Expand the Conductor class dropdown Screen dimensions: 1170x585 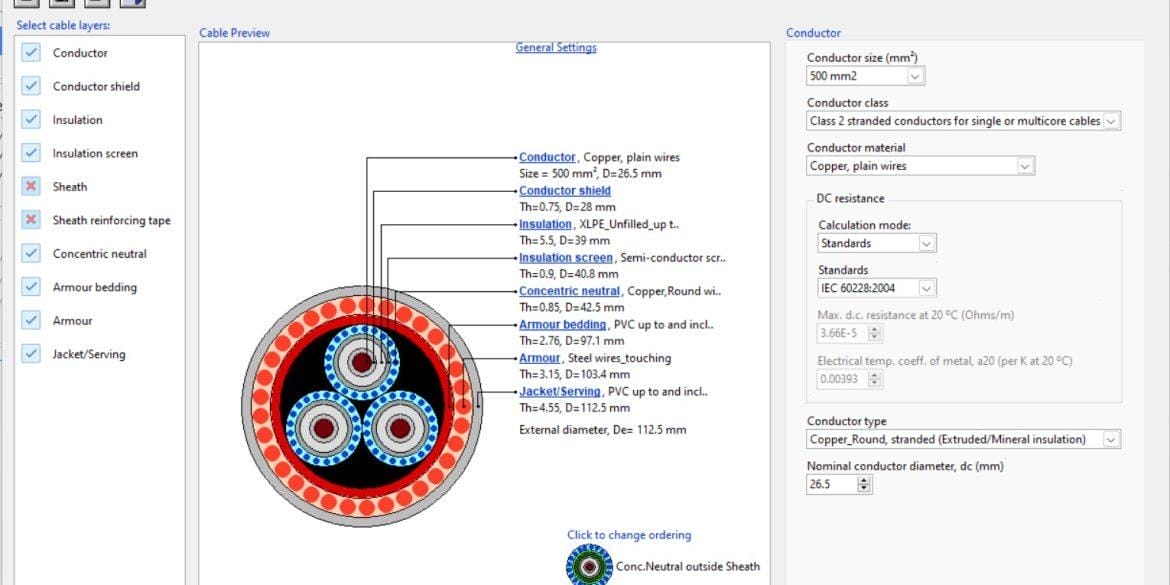tap(1111, 121)
